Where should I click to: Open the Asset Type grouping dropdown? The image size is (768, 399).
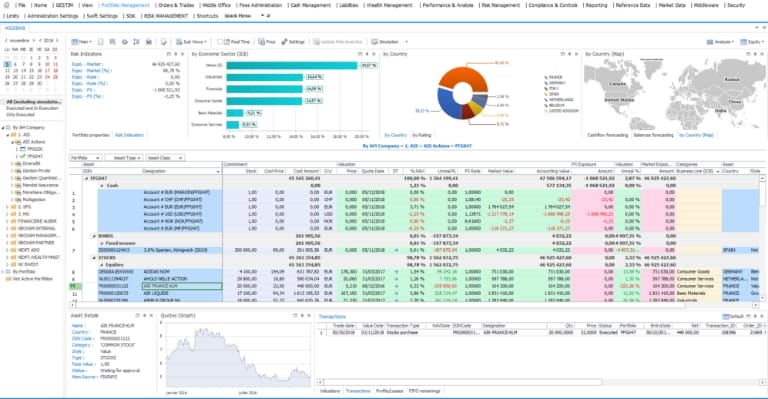[124, 158]
